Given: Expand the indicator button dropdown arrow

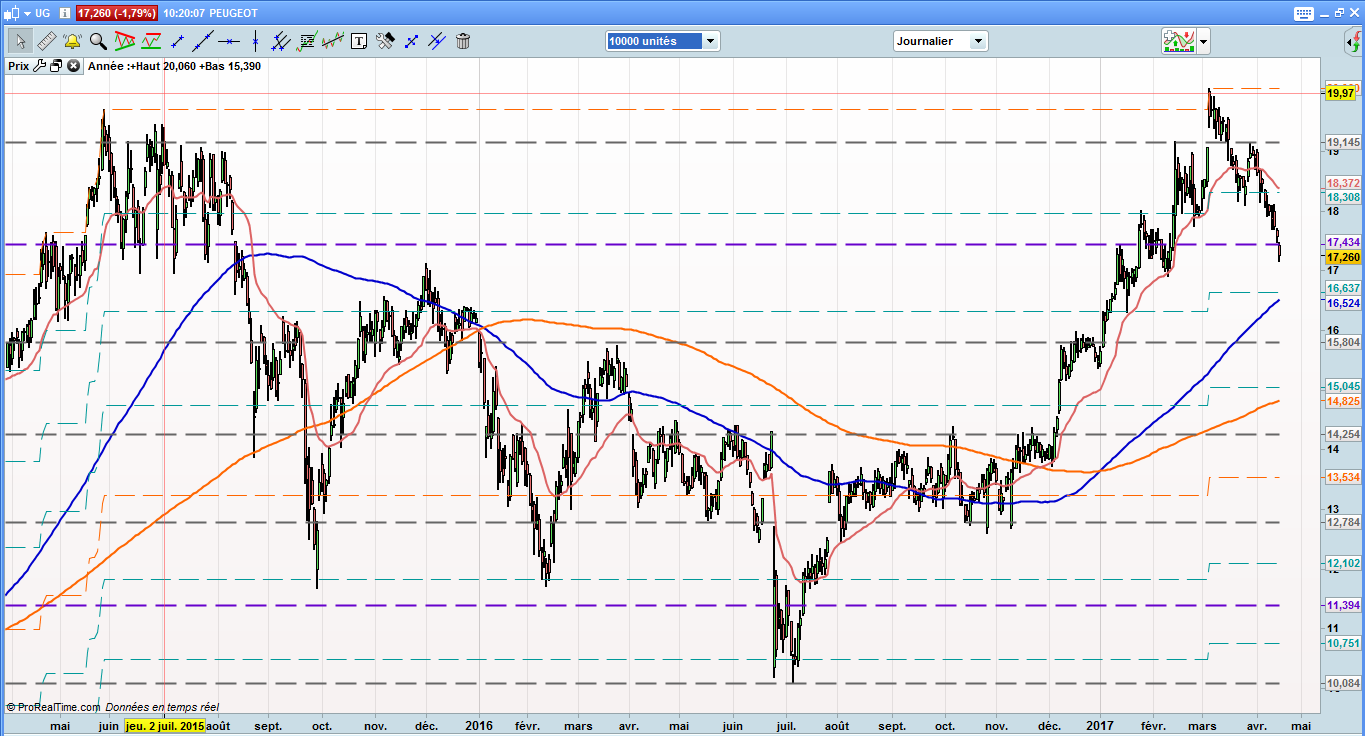Looking at the screenshot, I should [1203, 42].
